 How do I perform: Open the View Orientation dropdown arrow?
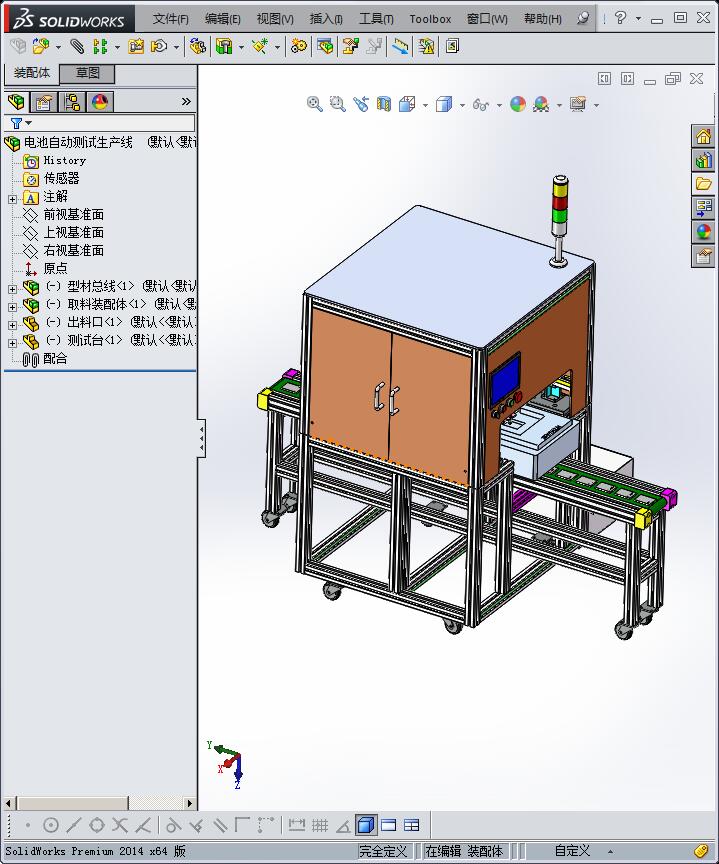425,105
